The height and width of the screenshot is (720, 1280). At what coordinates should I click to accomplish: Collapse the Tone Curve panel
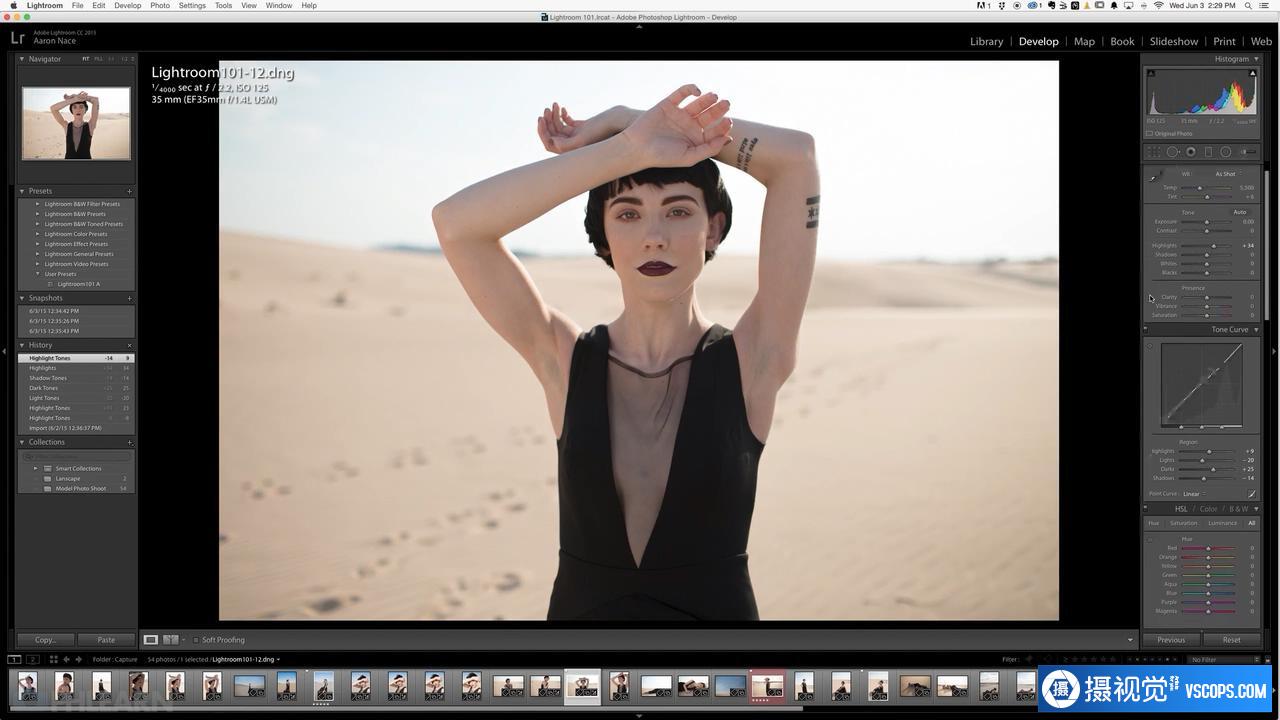1256,329
